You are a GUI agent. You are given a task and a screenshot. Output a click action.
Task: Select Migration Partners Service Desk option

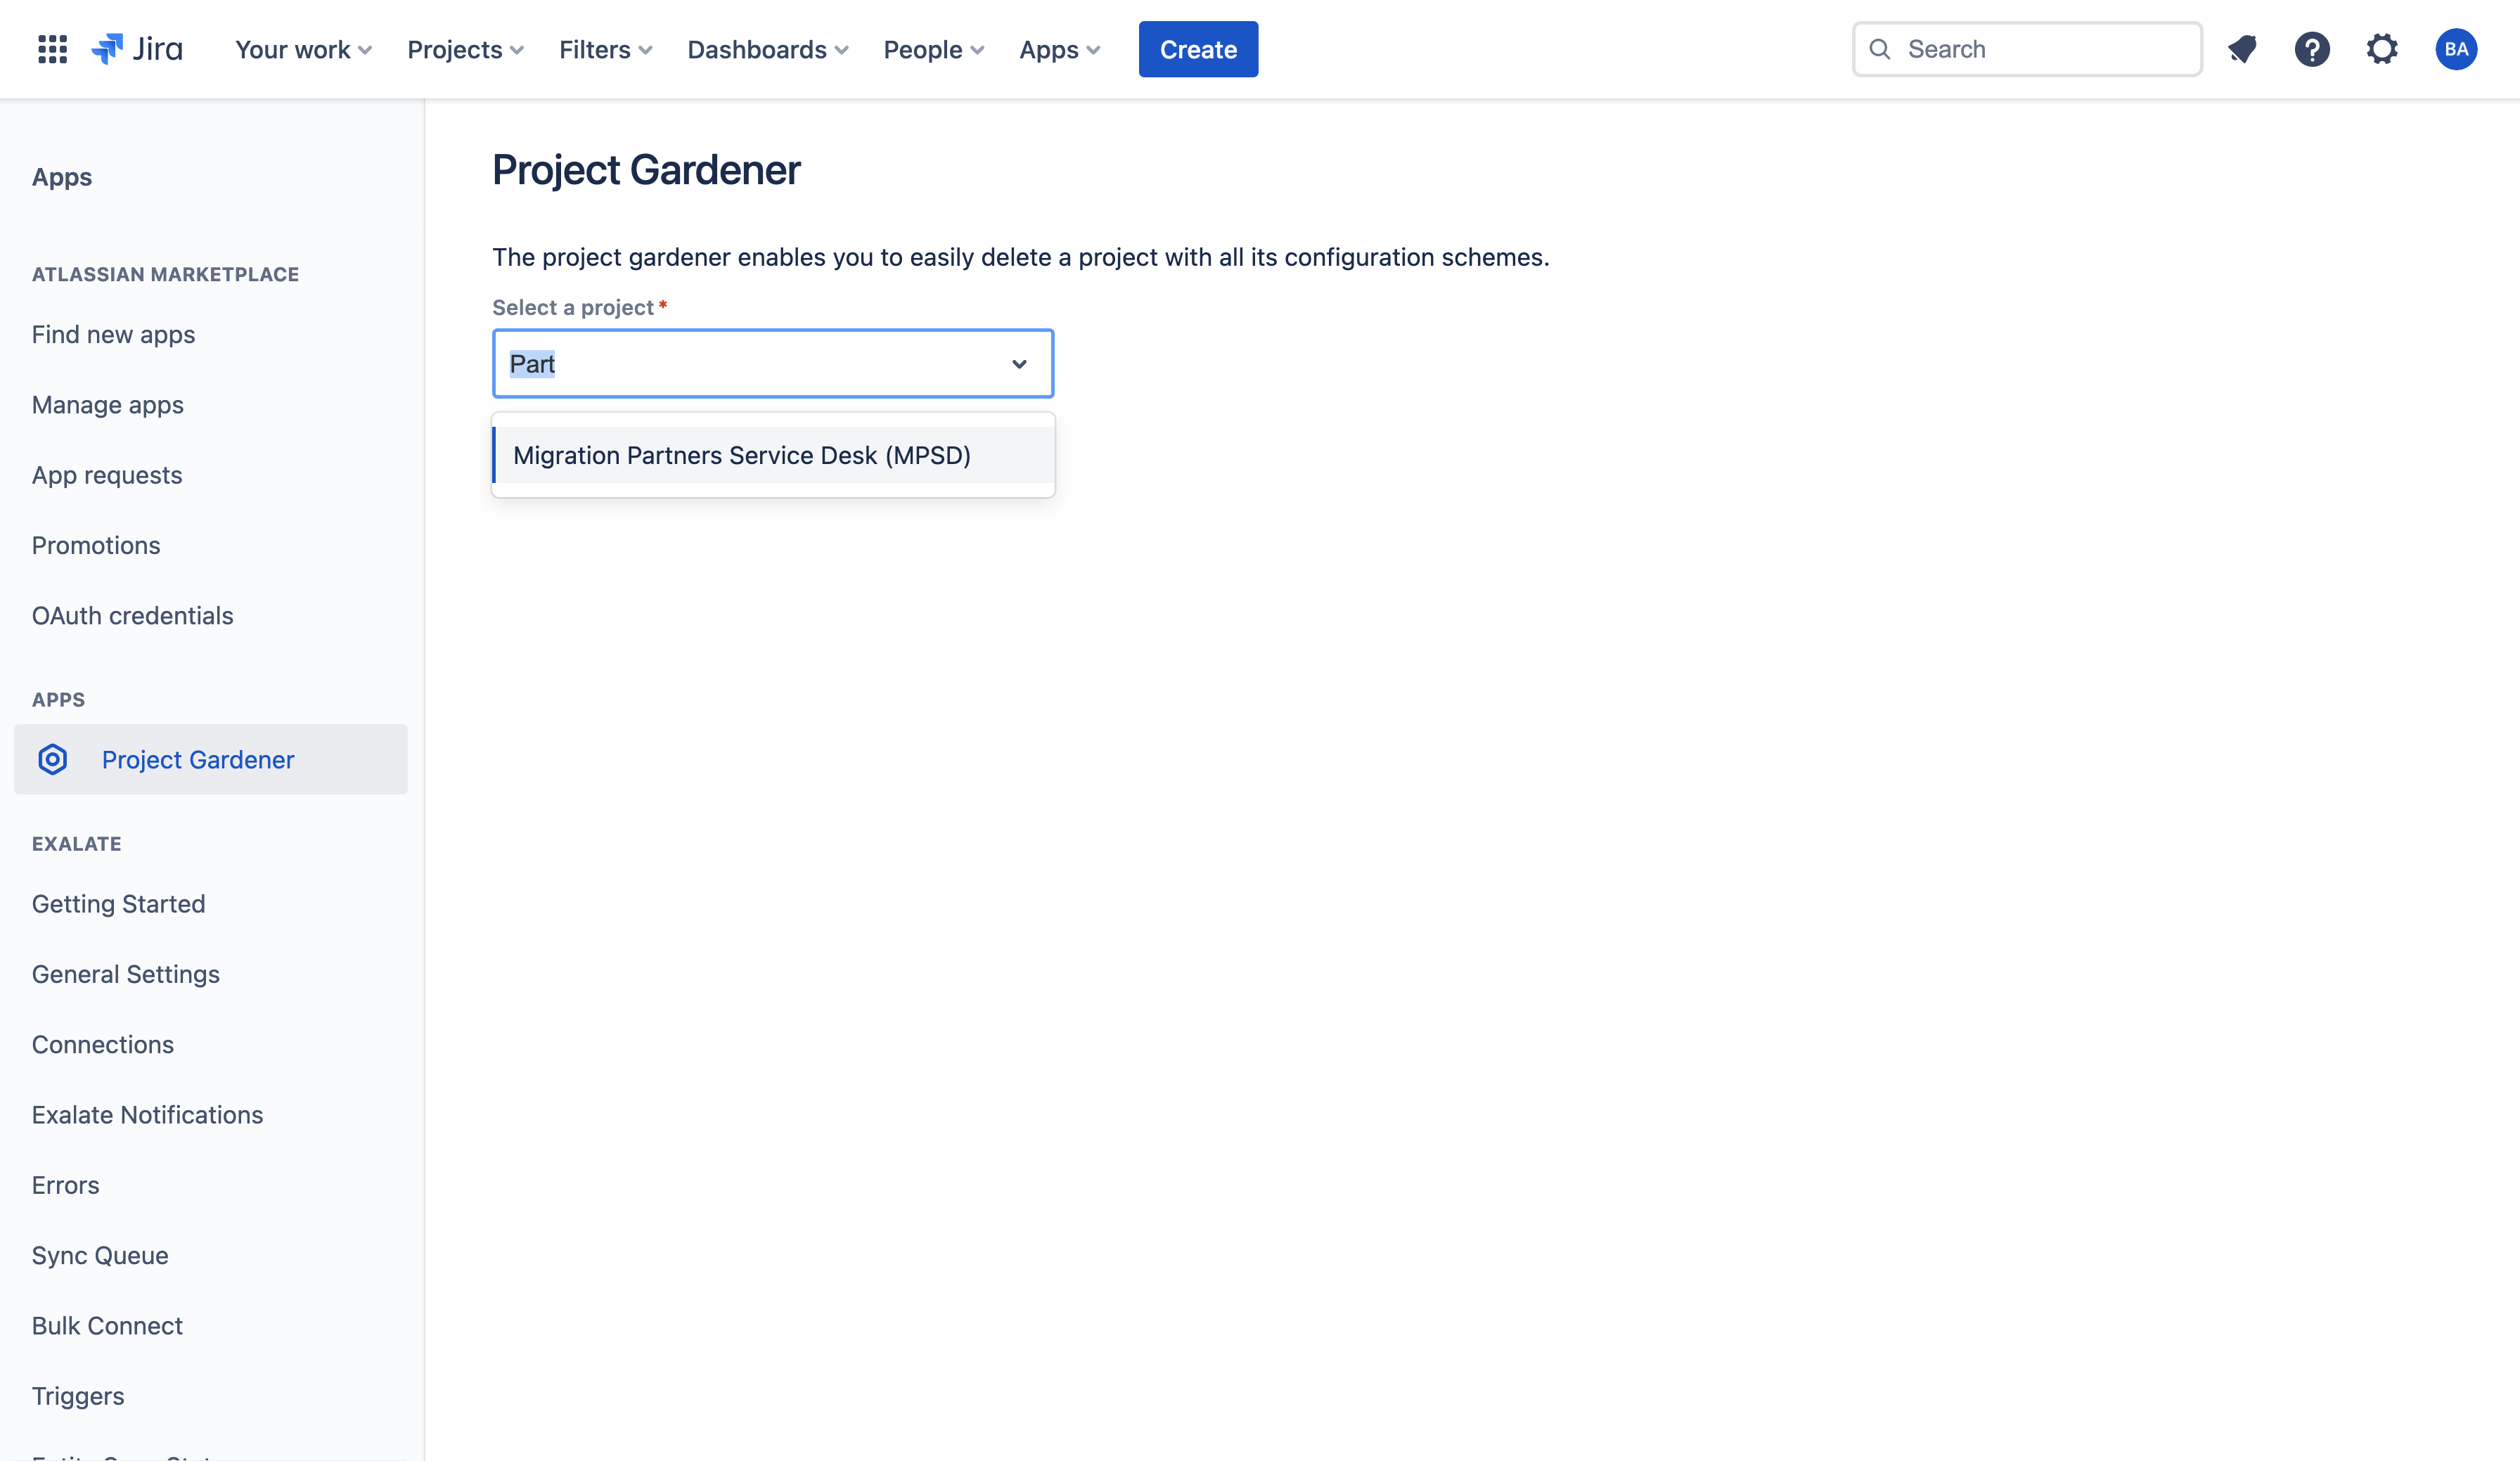[742, 455]
